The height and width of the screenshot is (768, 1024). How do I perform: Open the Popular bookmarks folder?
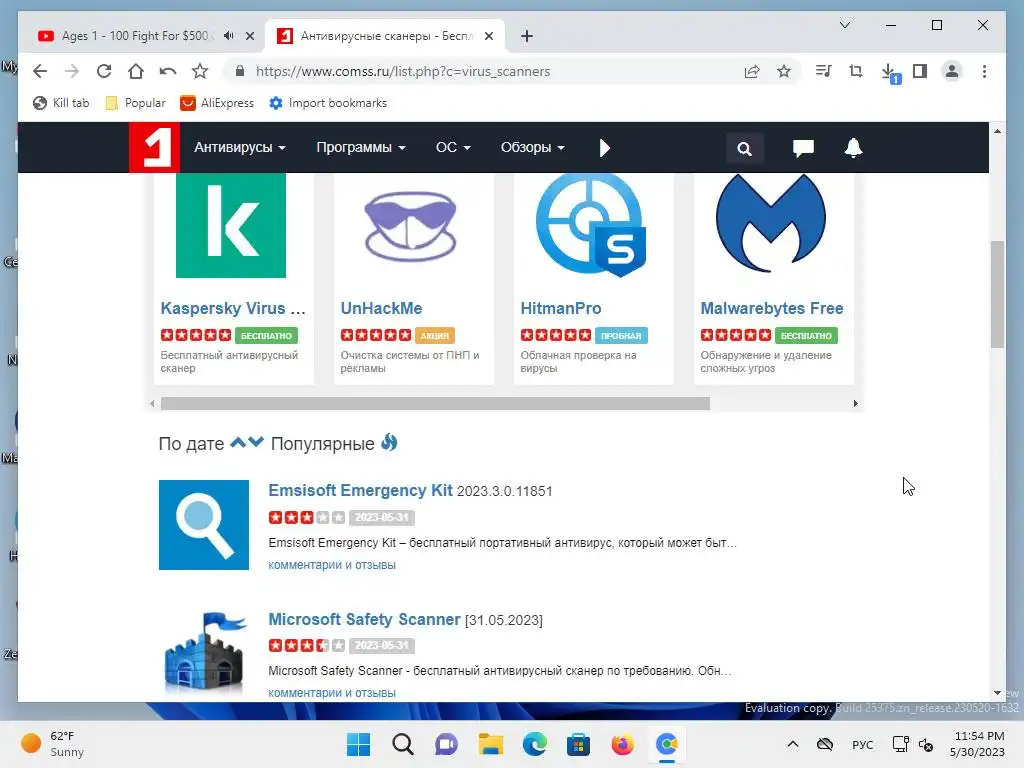pyautogui.click(x=136, y=103)
